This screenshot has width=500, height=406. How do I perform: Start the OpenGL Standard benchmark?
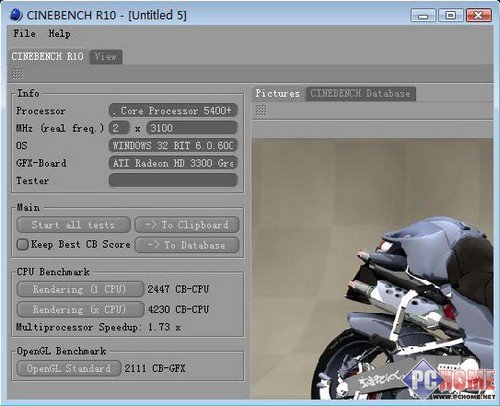tap(69, 368)
